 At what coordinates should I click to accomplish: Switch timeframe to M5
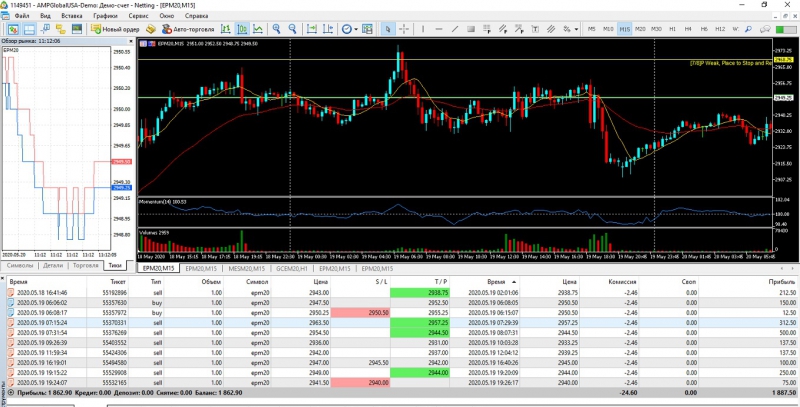point(591,29)
